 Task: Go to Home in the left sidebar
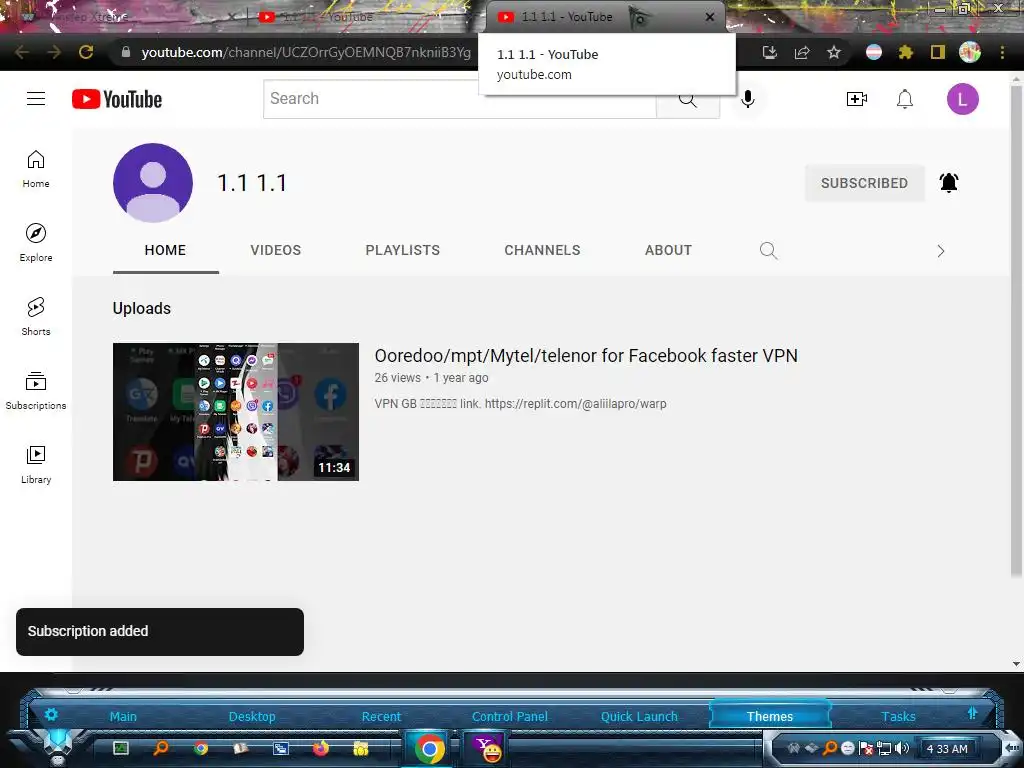36,169
